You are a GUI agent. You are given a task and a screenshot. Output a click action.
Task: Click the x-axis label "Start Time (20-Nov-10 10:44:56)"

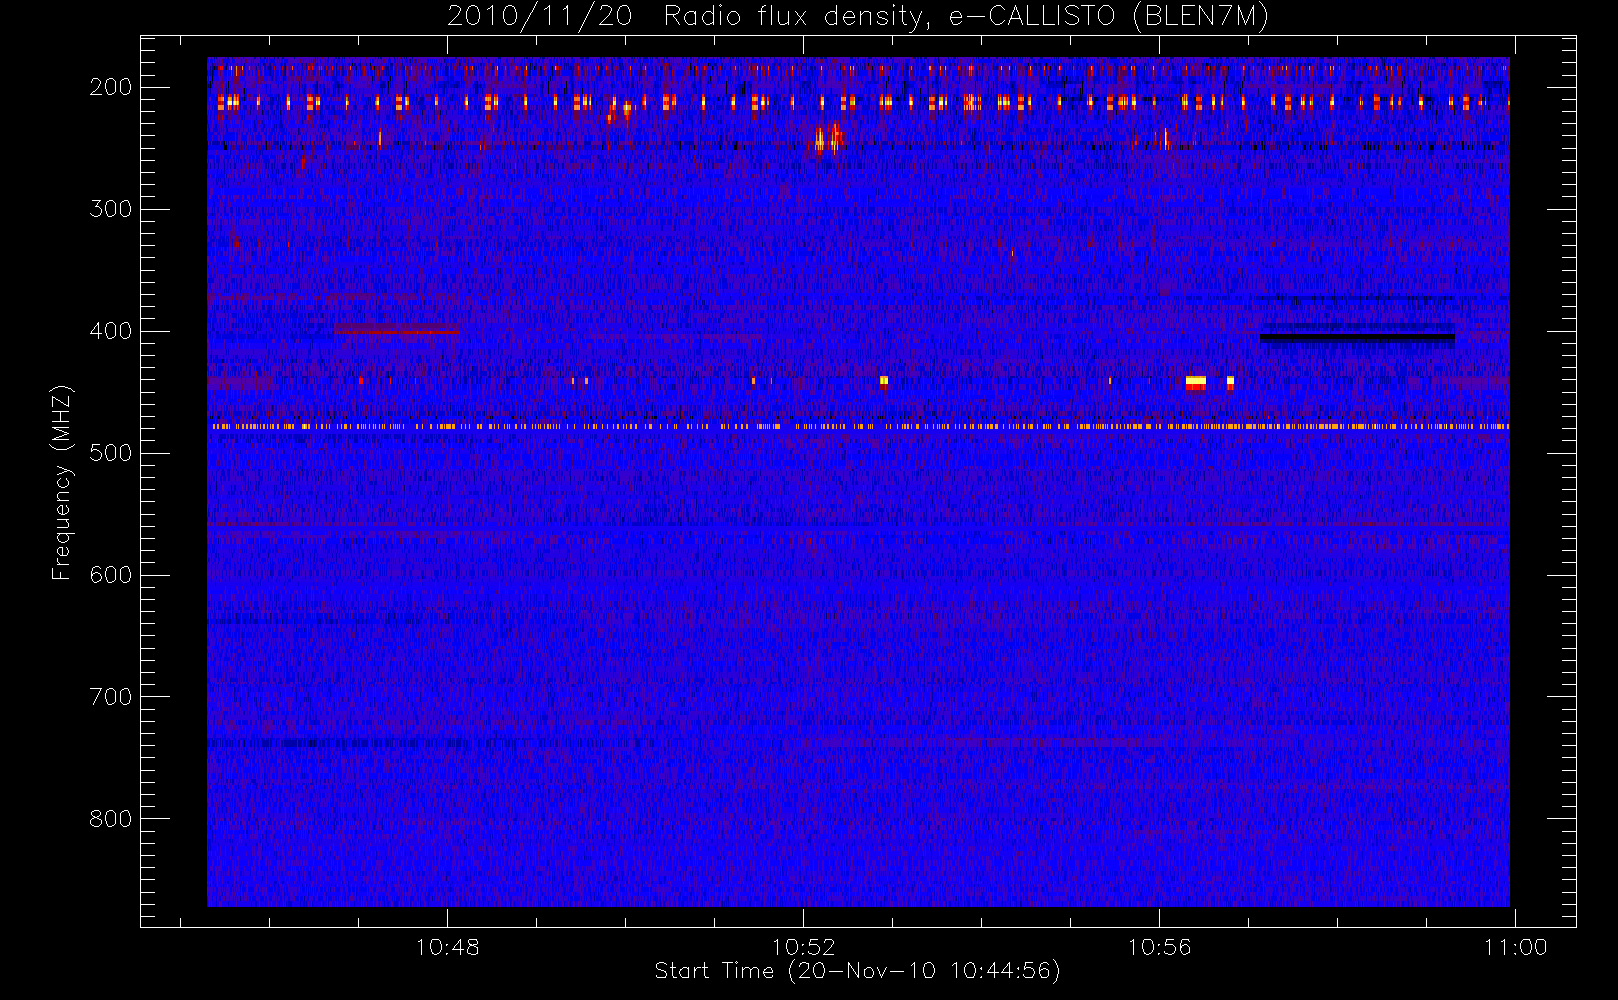point(857,971)
